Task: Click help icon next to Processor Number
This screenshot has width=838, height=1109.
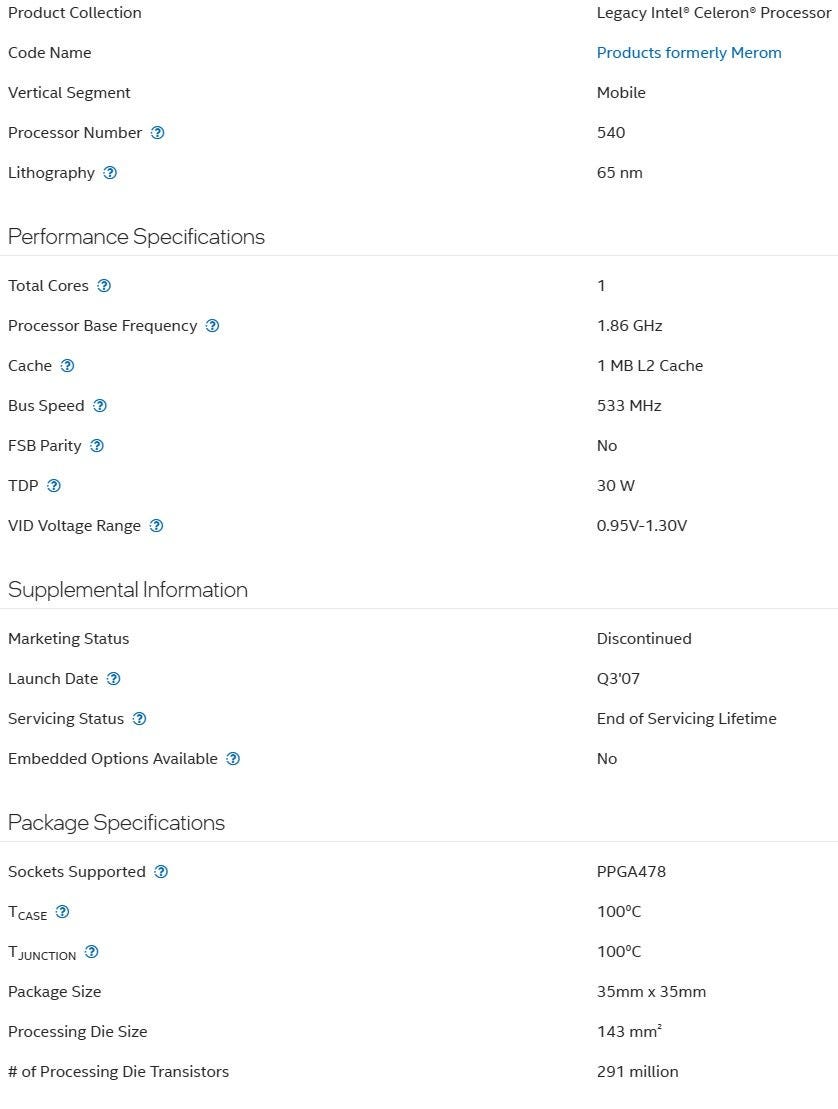Action: 157,133
